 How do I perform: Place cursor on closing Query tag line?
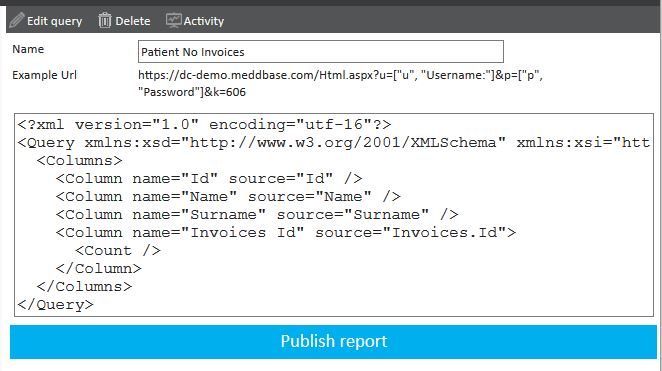(55, 305)
